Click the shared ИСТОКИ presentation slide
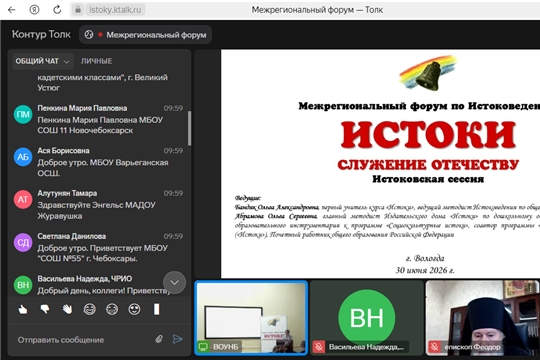The height and width of the screenshot is (360, 540). click(381, 164)
